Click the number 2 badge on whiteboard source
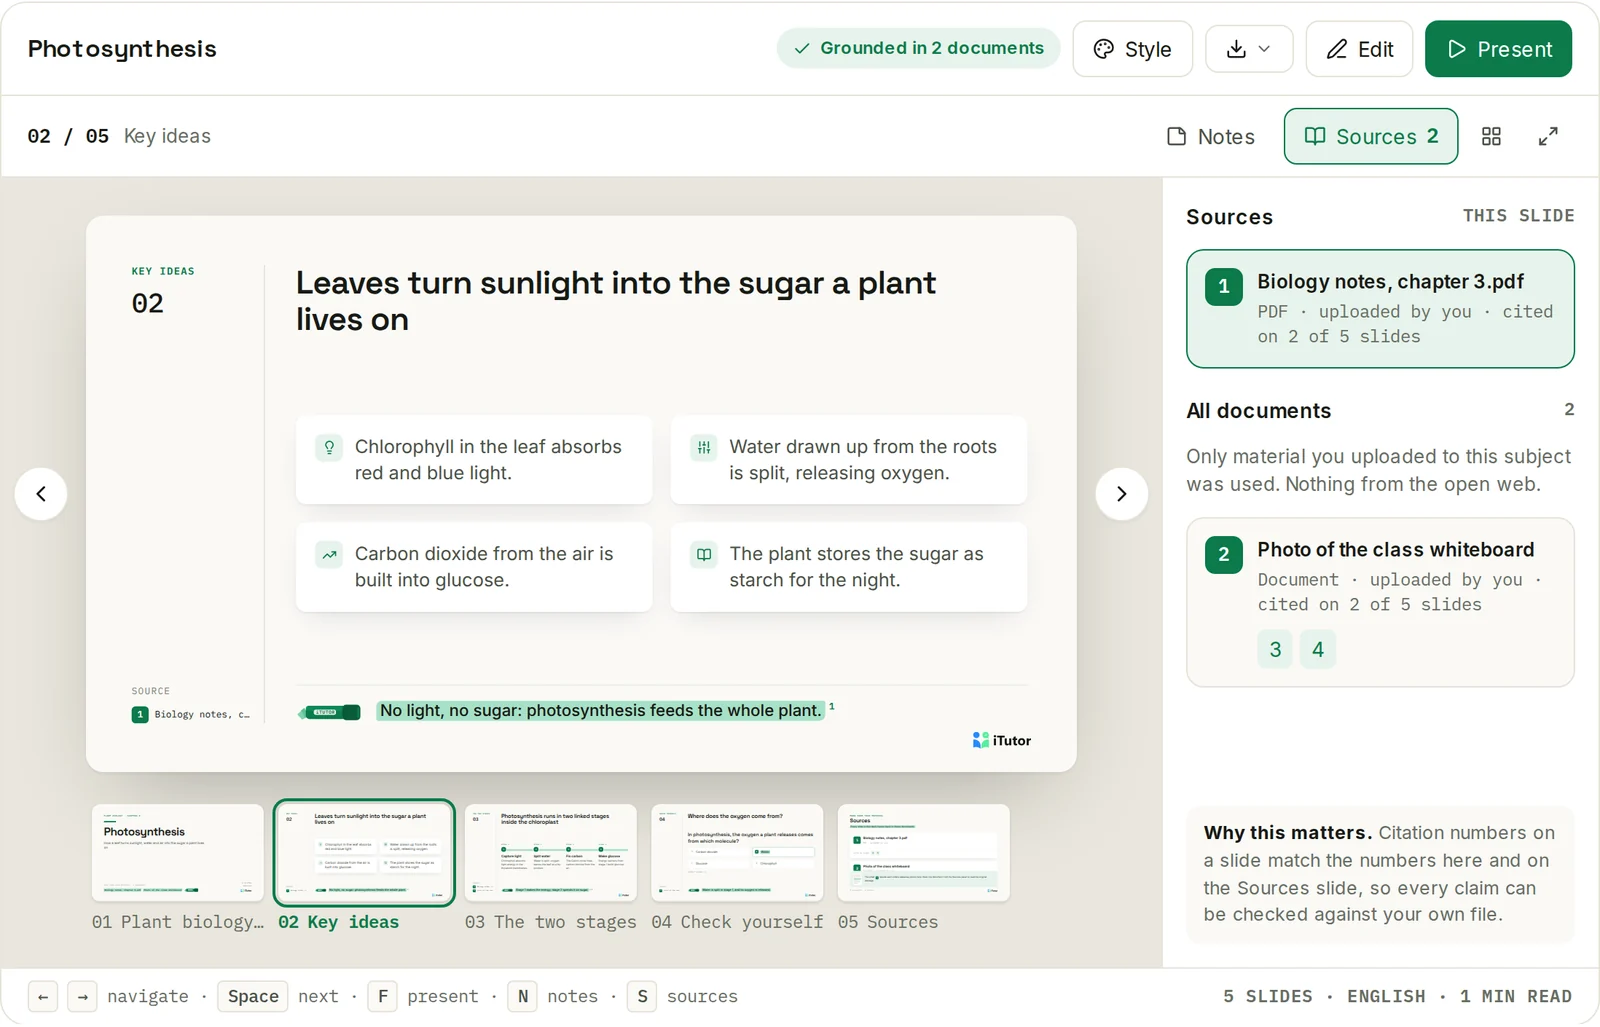 1223,554
